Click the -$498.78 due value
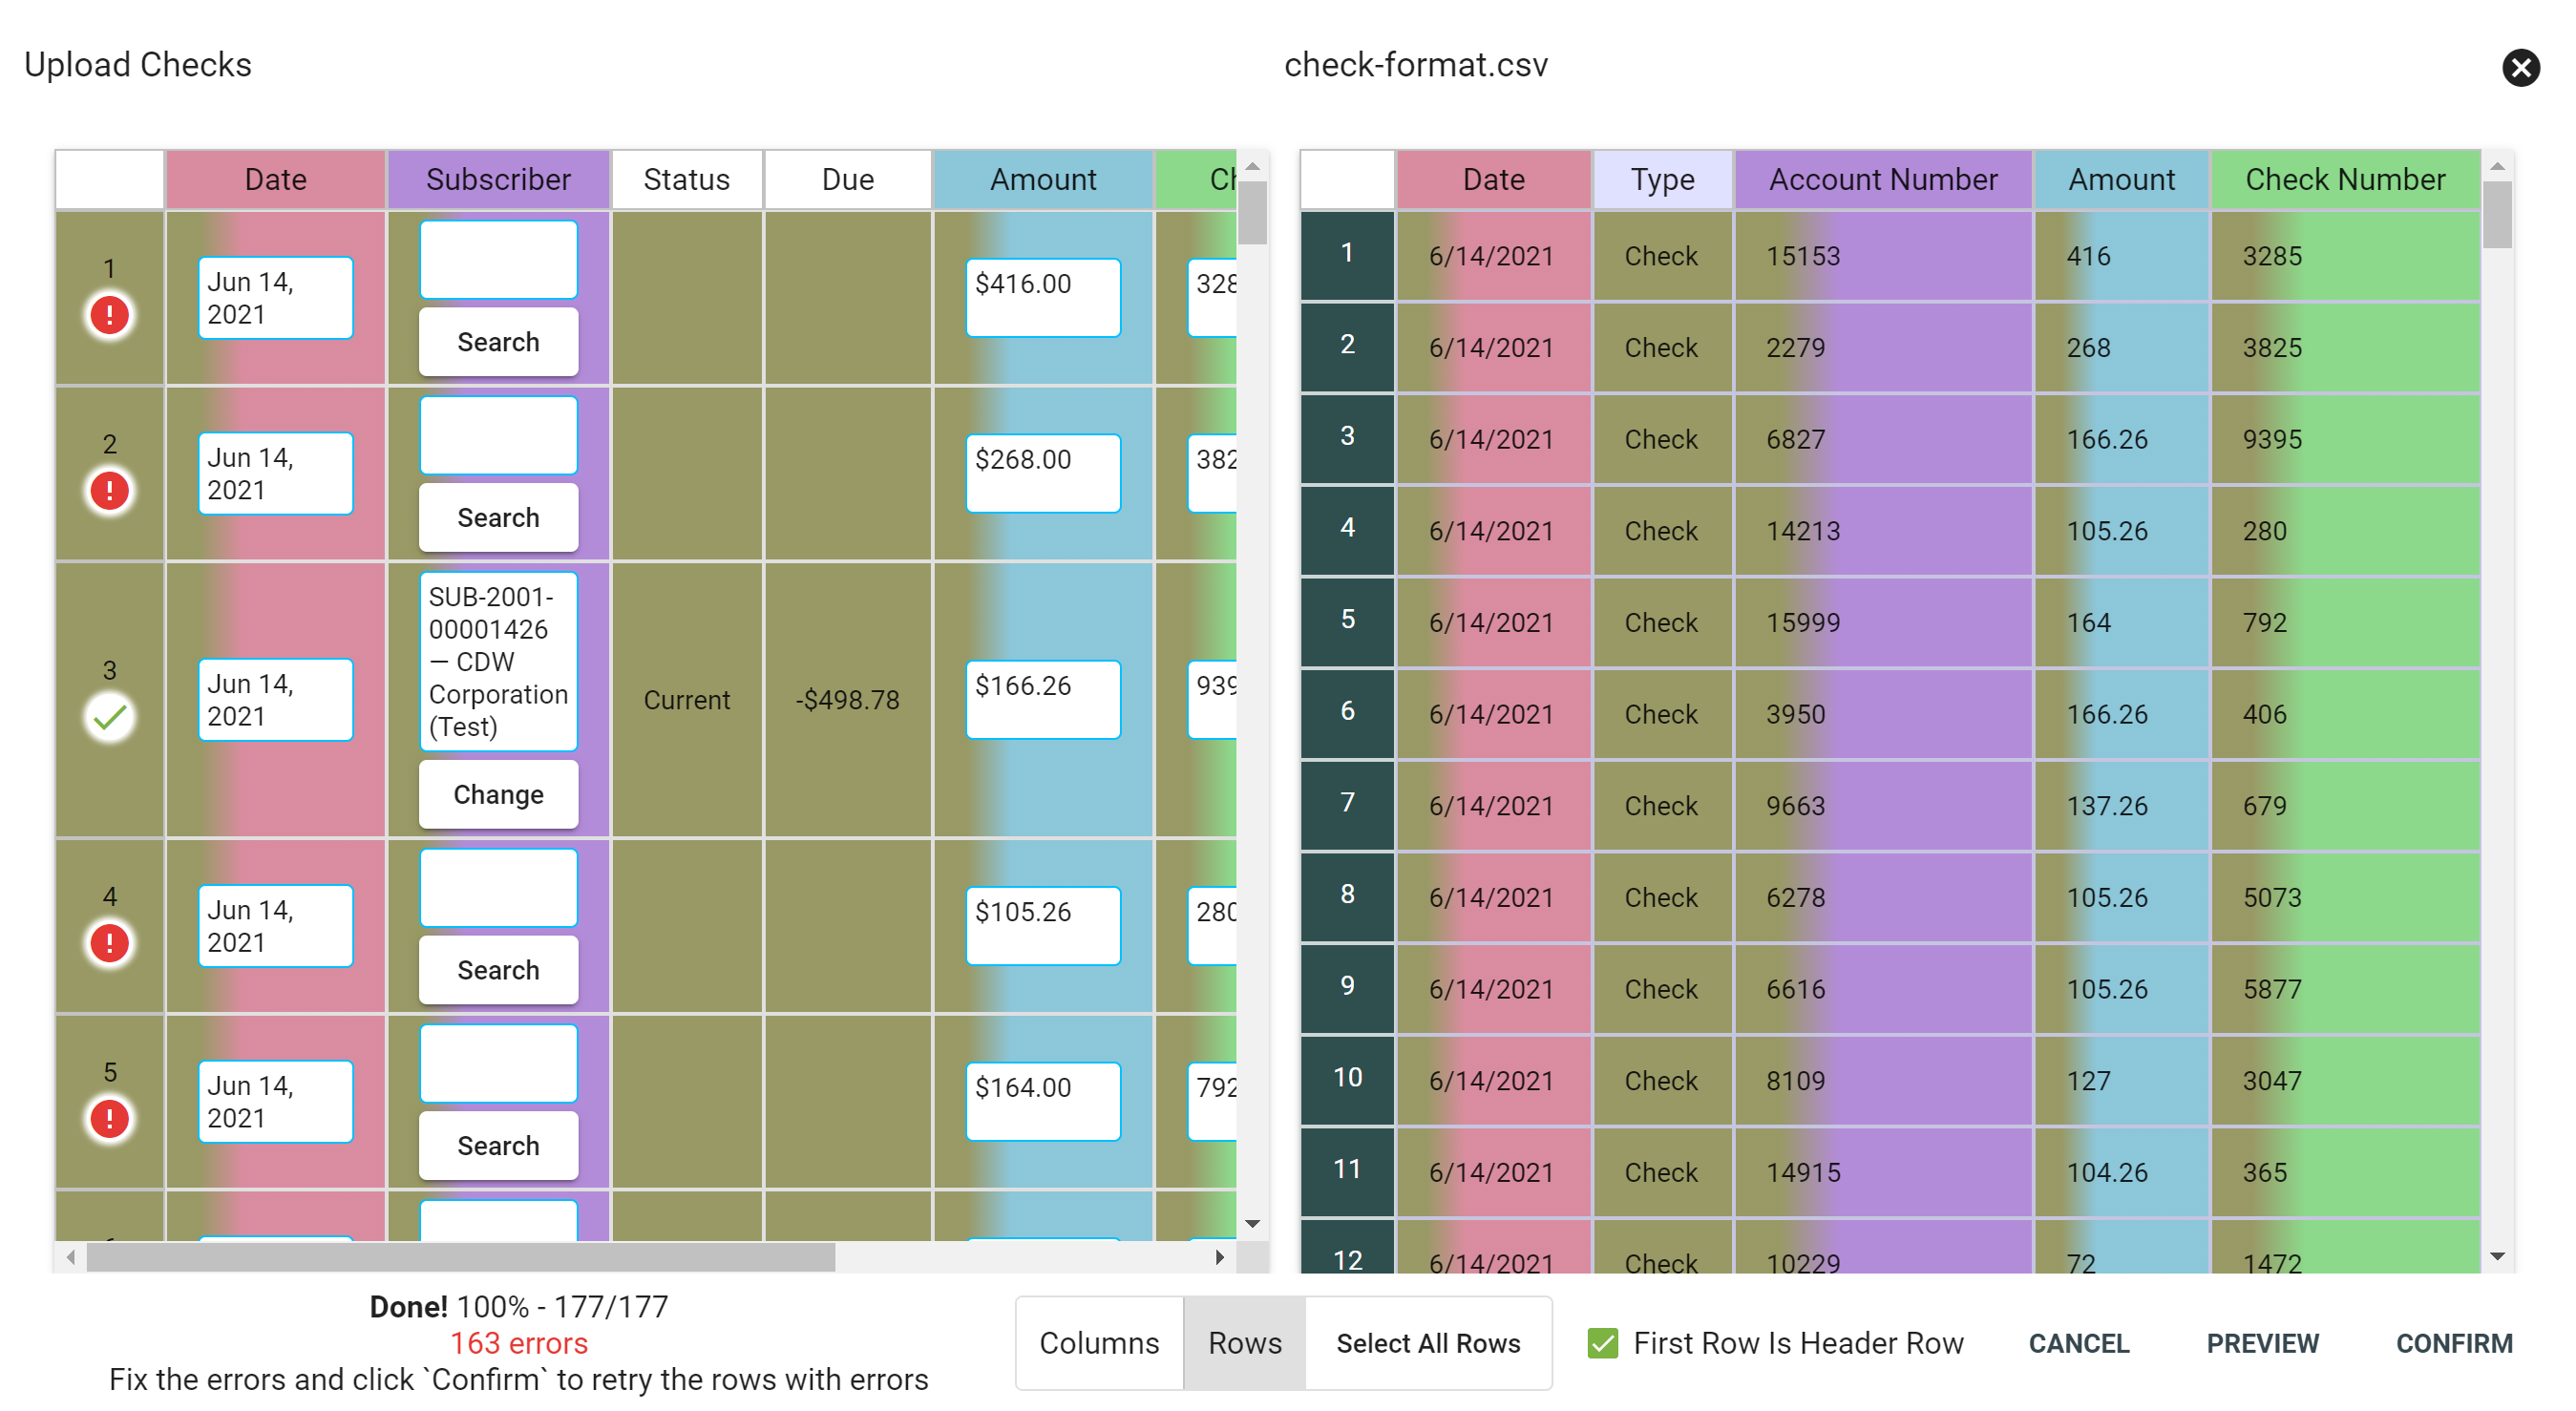Viewport: 2576px width, 1411px height. coord(847,700)
